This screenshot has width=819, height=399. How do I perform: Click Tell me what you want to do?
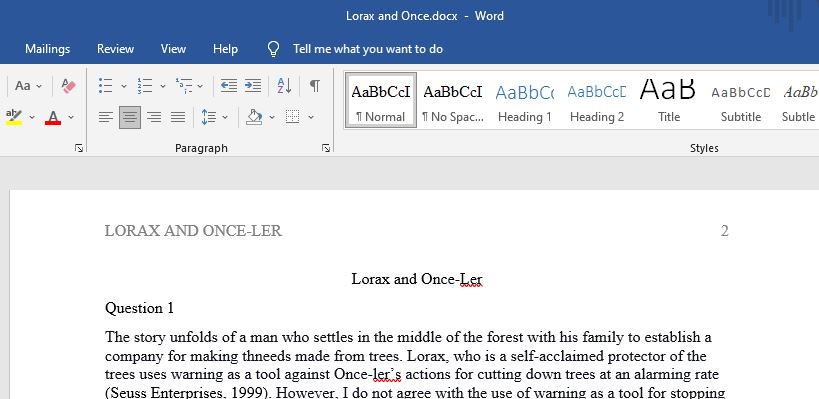(x=368, y=49)
